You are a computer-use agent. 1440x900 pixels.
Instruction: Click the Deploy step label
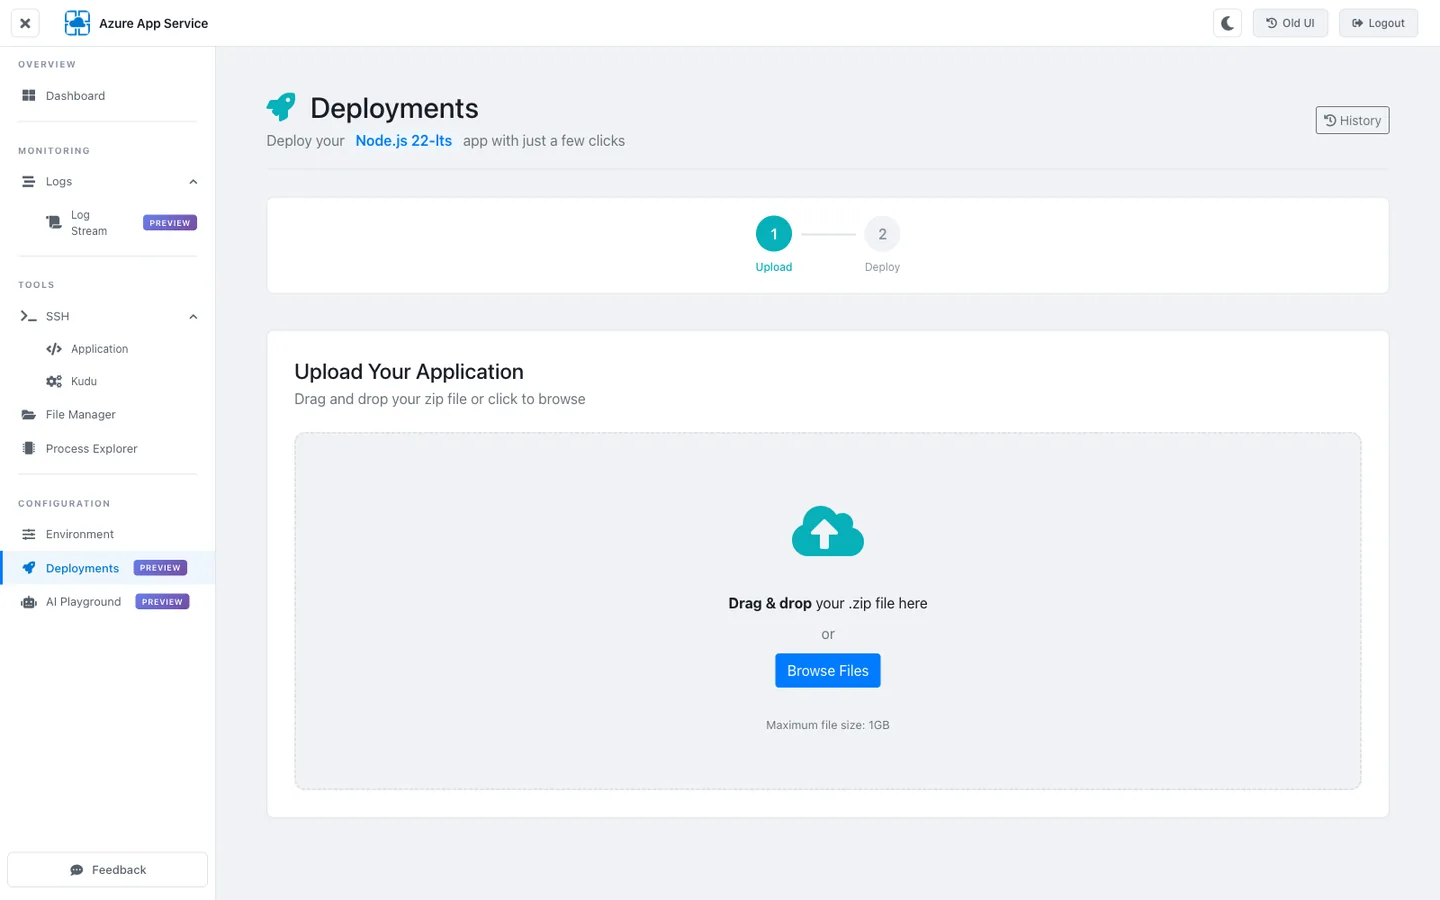(882, 267)
